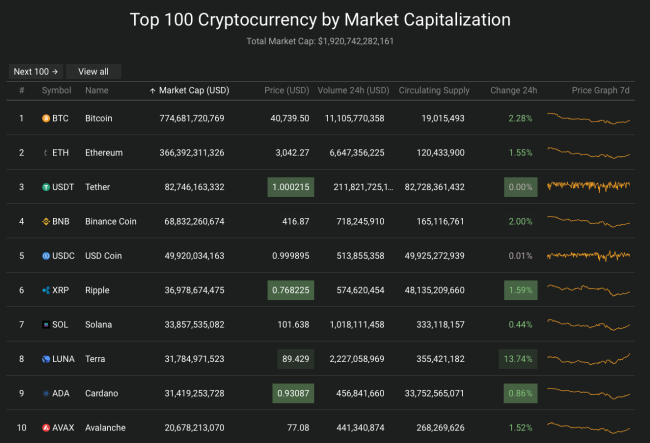Image resolution: width=650 pixels, height=443 pixels.
Task: Click the Binance Coin BNB icon
Action: pyautogui.click(x=46, y=222)
